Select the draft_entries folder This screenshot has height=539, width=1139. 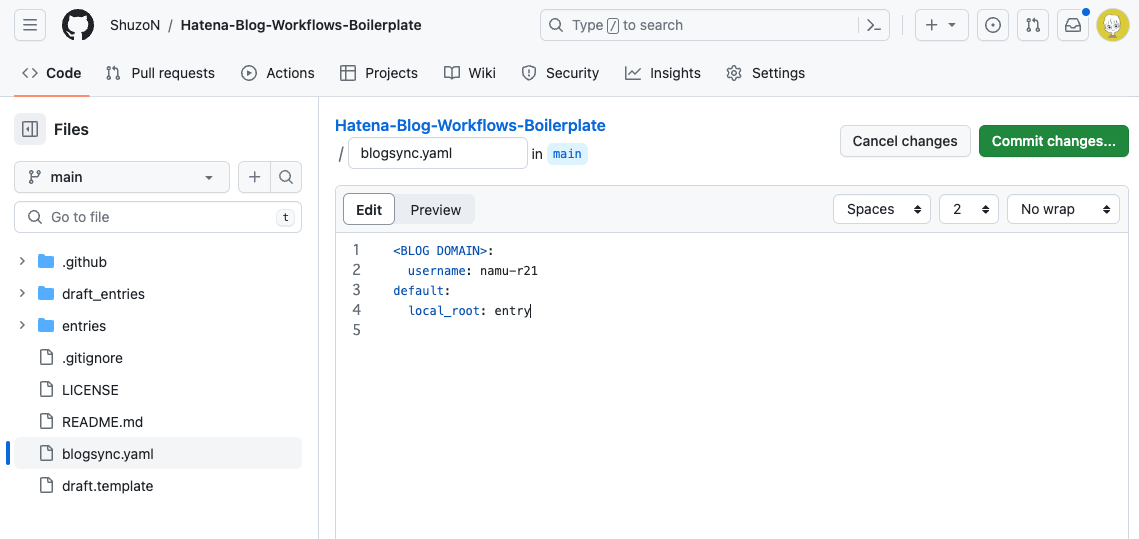(103, 294)
